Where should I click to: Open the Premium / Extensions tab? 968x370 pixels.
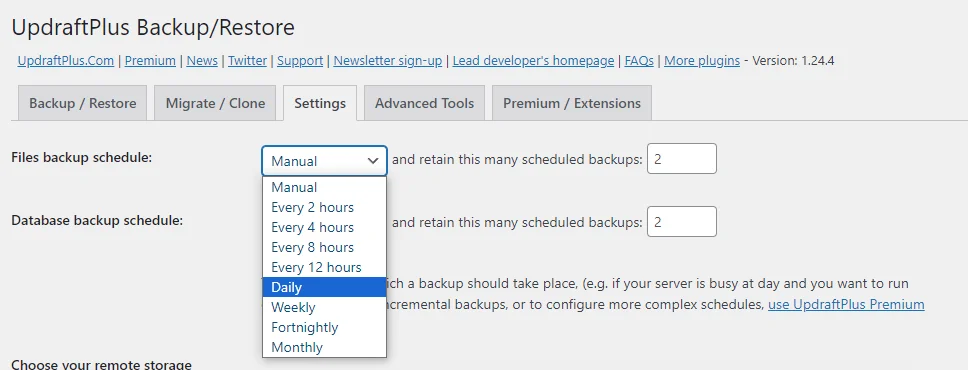[x=572, y=103]
